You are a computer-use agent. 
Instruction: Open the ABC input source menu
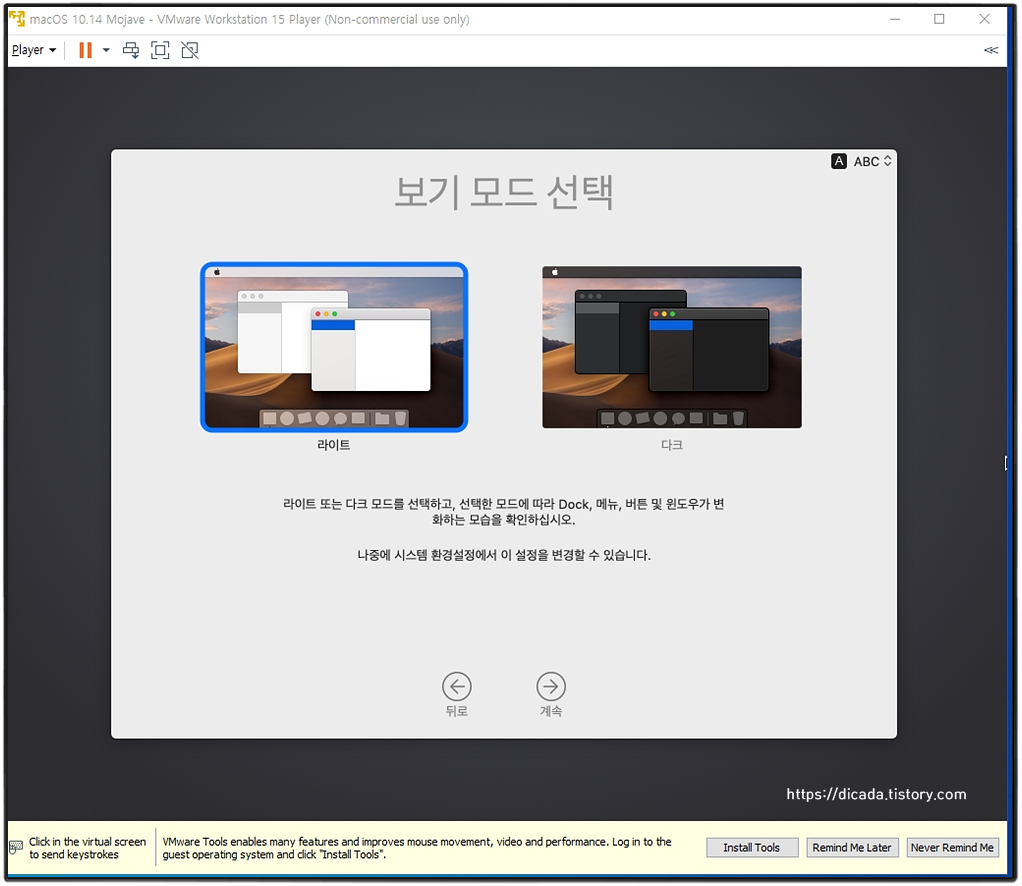861,161
